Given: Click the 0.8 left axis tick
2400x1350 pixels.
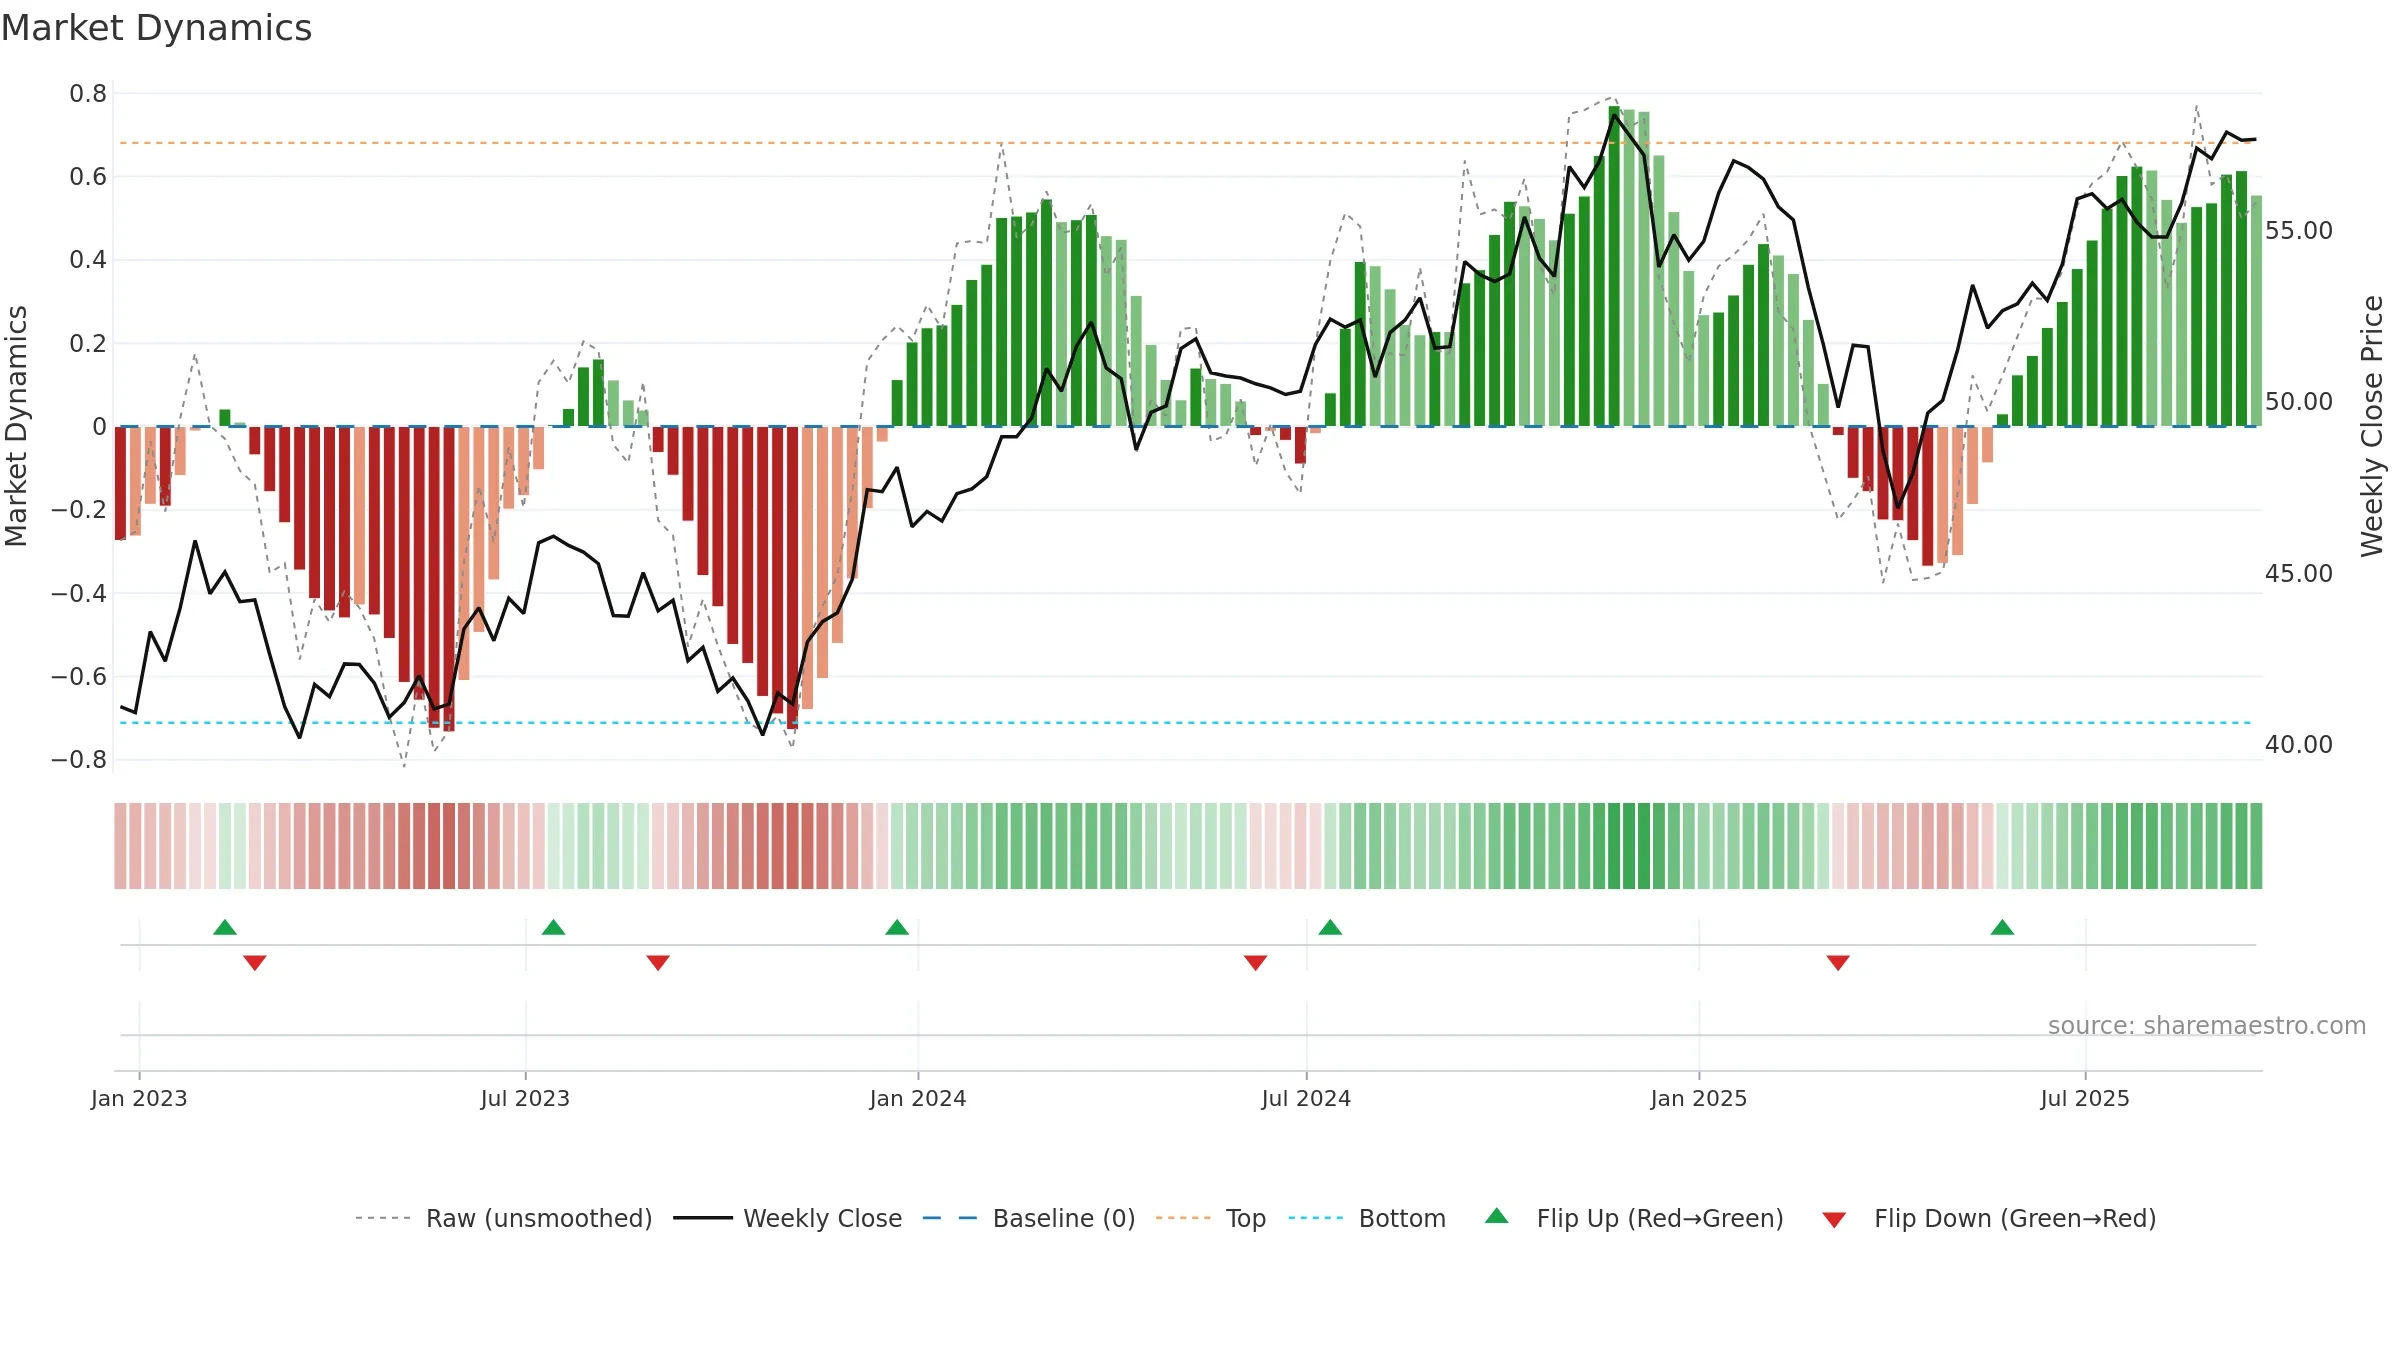Looking at the screenshot, I should [x=88, y=94].
